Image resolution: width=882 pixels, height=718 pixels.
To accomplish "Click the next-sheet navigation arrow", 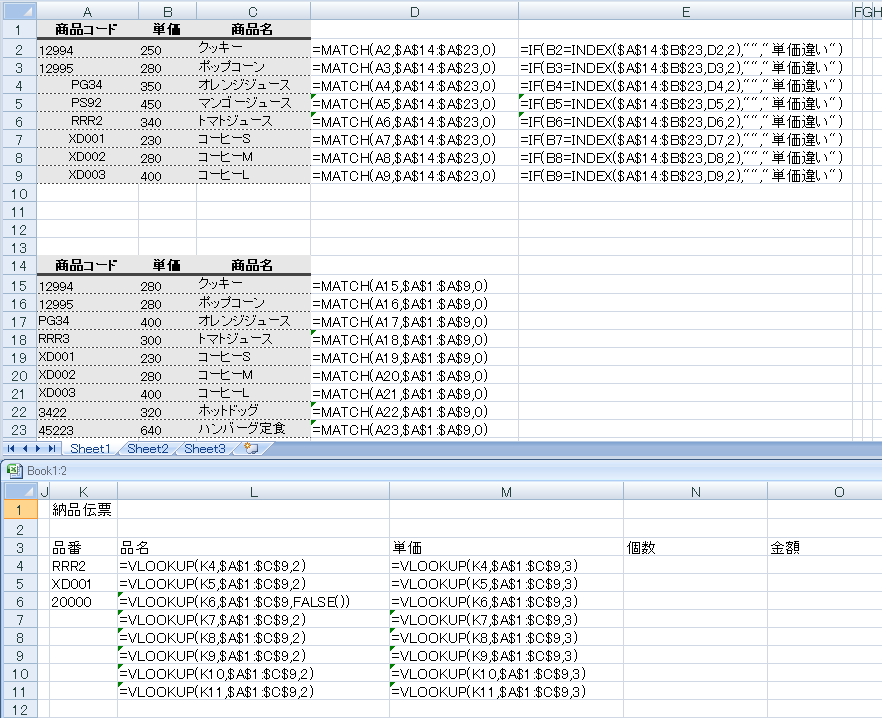I will pos(38,449).
